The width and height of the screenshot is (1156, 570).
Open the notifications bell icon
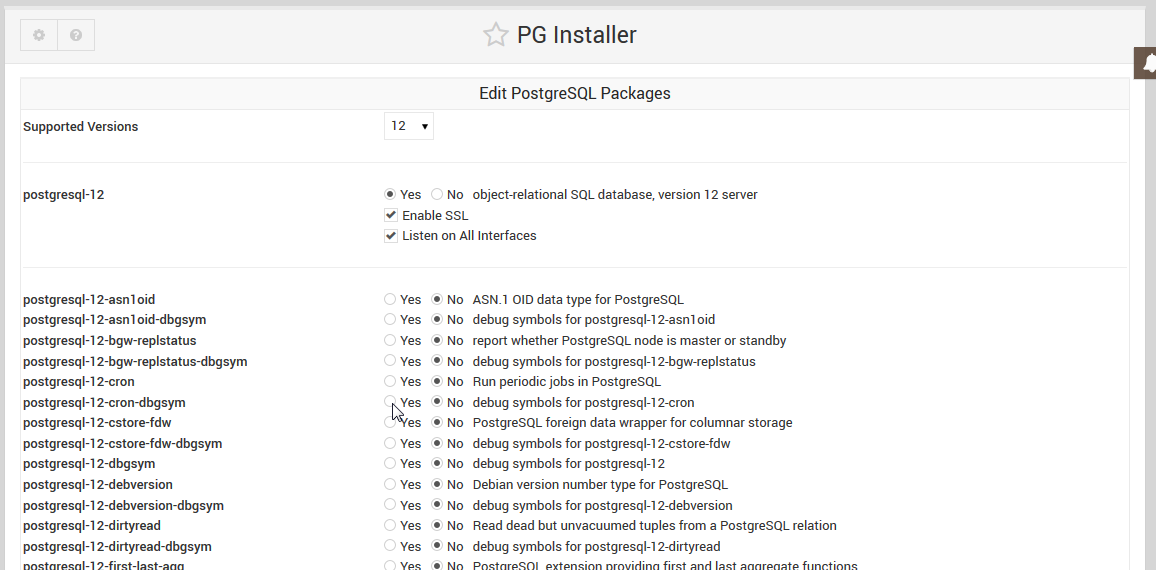pyautogui.click(x=1146, y=63)
